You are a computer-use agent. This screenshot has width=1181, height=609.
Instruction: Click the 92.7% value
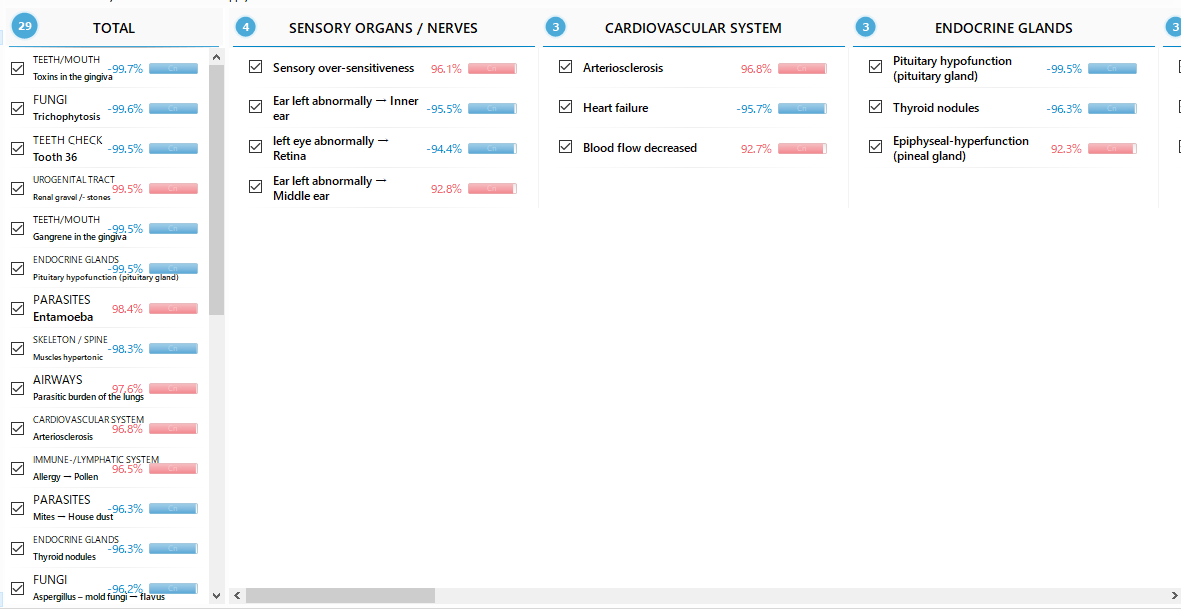click(756, 148)
